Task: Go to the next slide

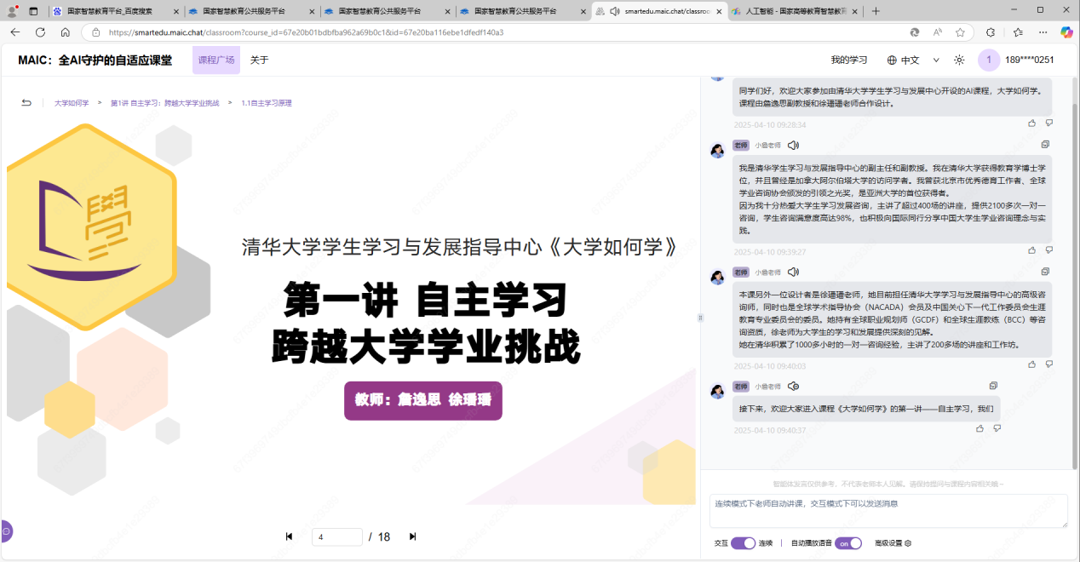Action: pyautogui.click(x=413, y=537)
